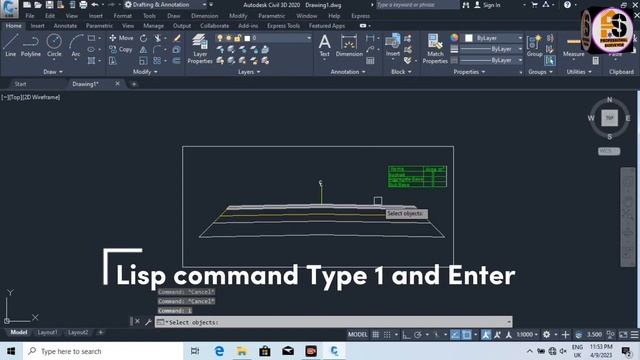Select the Polyline tool
640x360 pixels.
(x=31, y=45)
